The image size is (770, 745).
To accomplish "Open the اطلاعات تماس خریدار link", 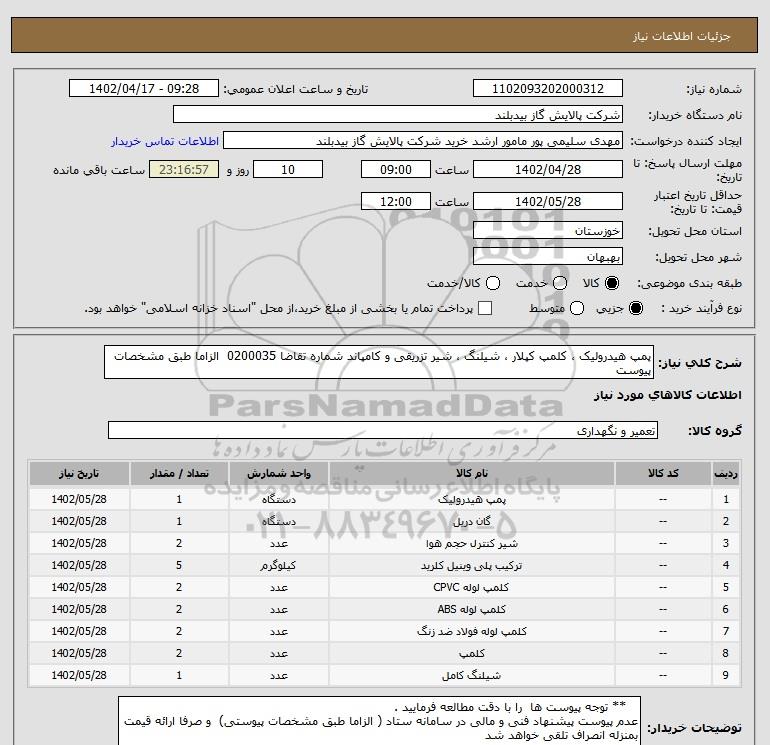I will (165, 141).
